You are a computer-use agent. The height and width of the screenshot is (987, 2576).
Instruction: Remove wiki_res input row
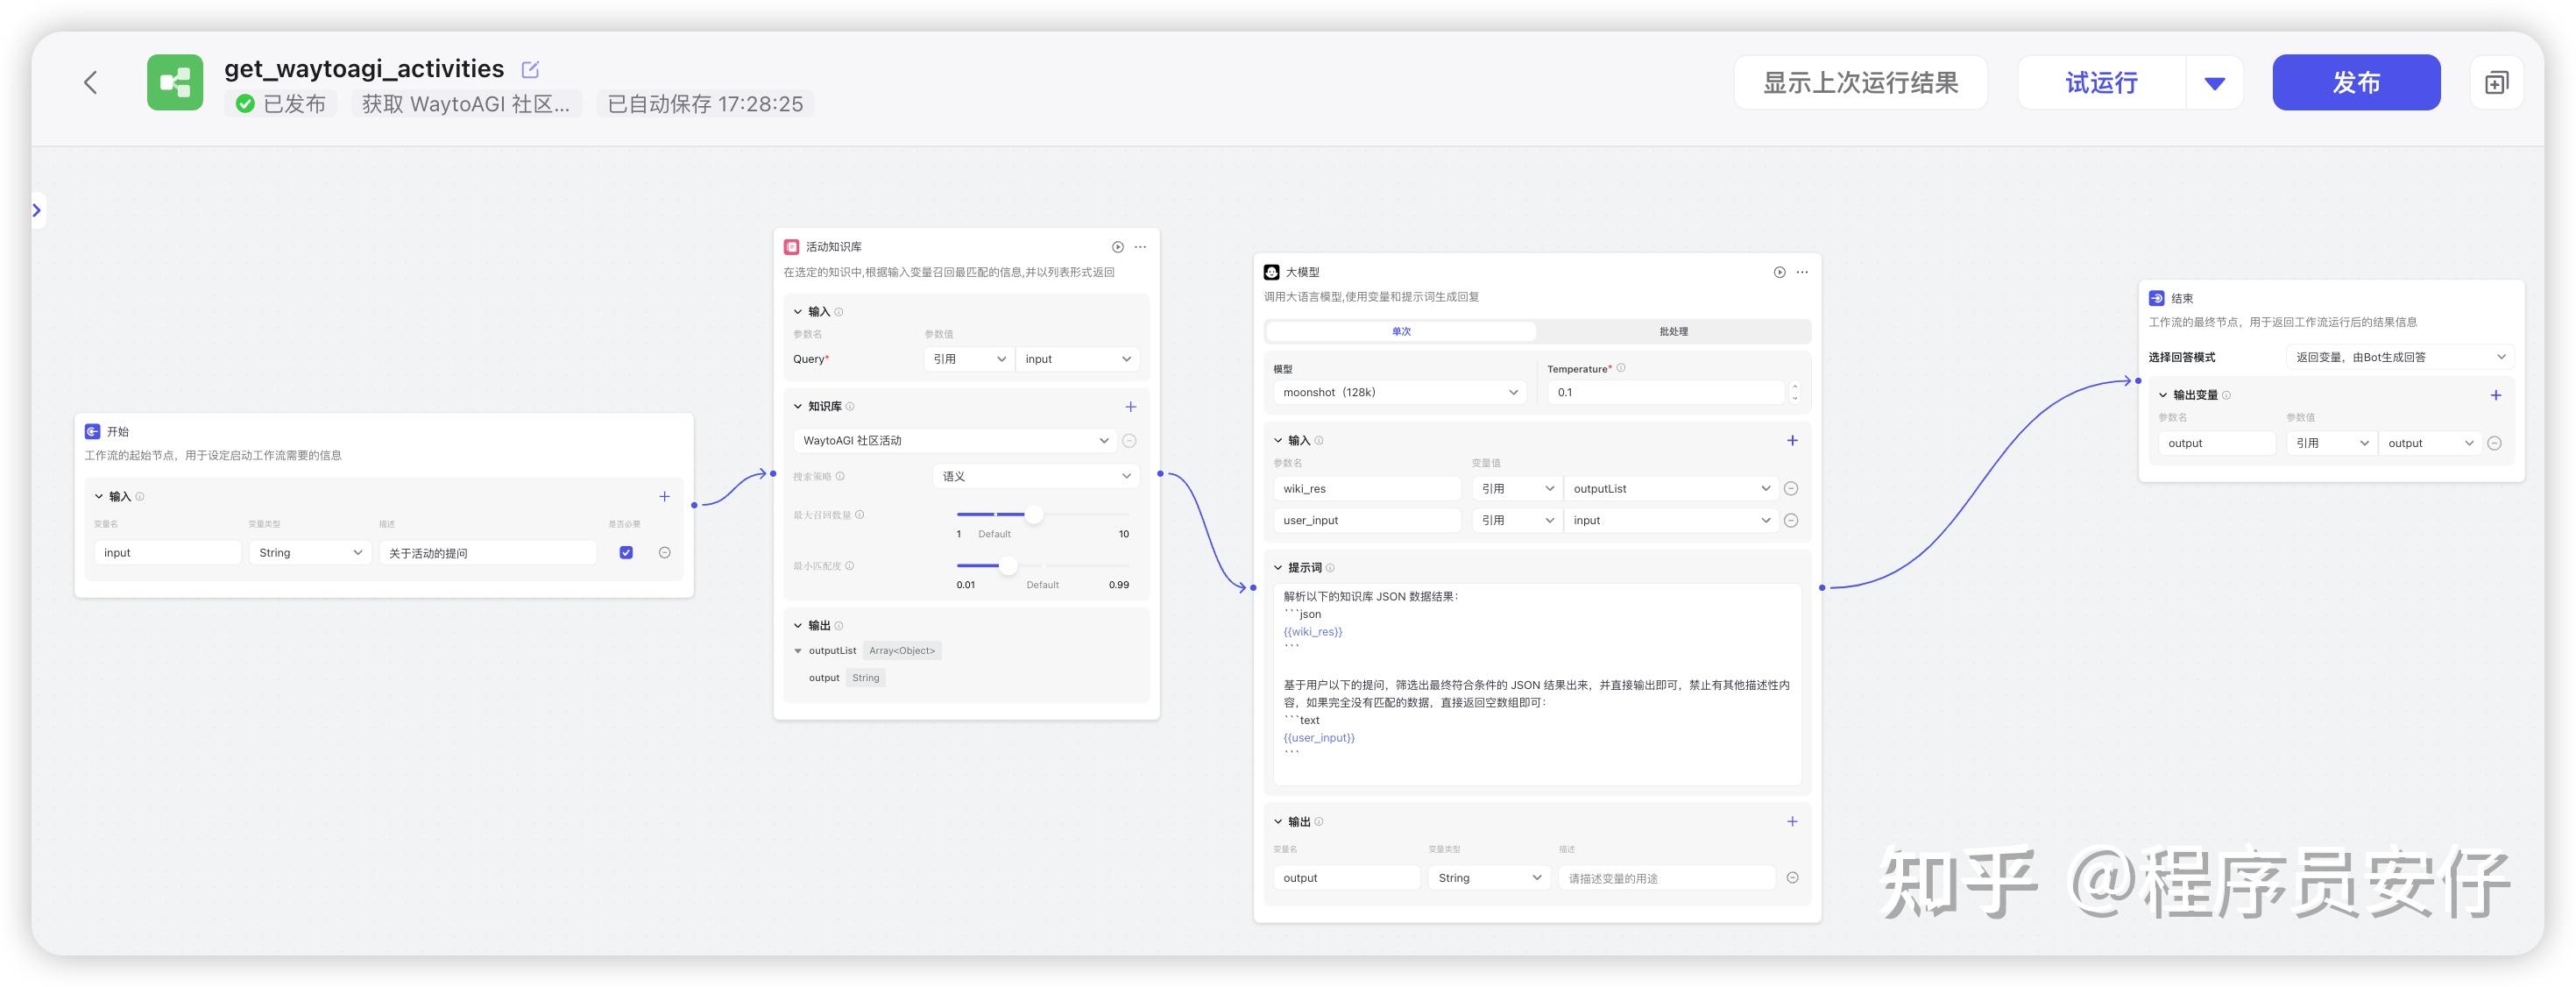pos(1791,489)
